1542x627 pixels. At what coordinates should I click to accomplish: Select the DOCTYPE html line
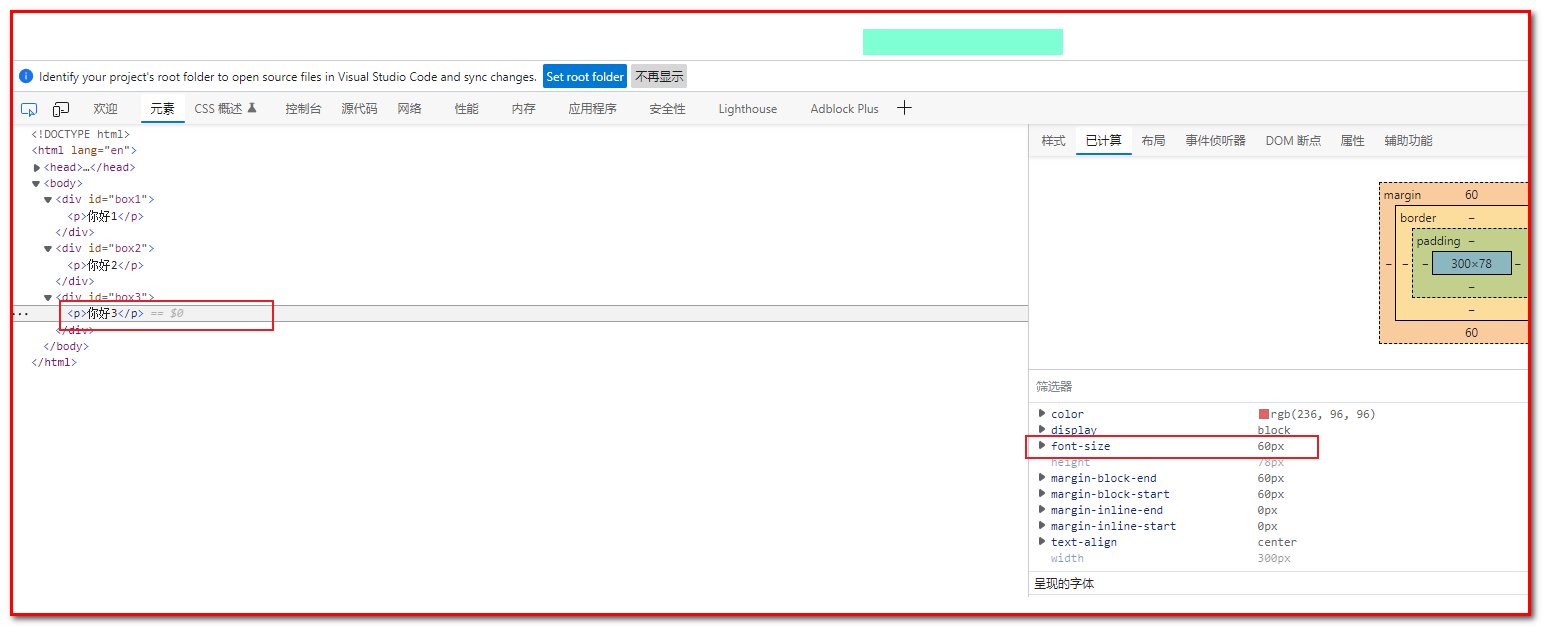tap(80, 134)
